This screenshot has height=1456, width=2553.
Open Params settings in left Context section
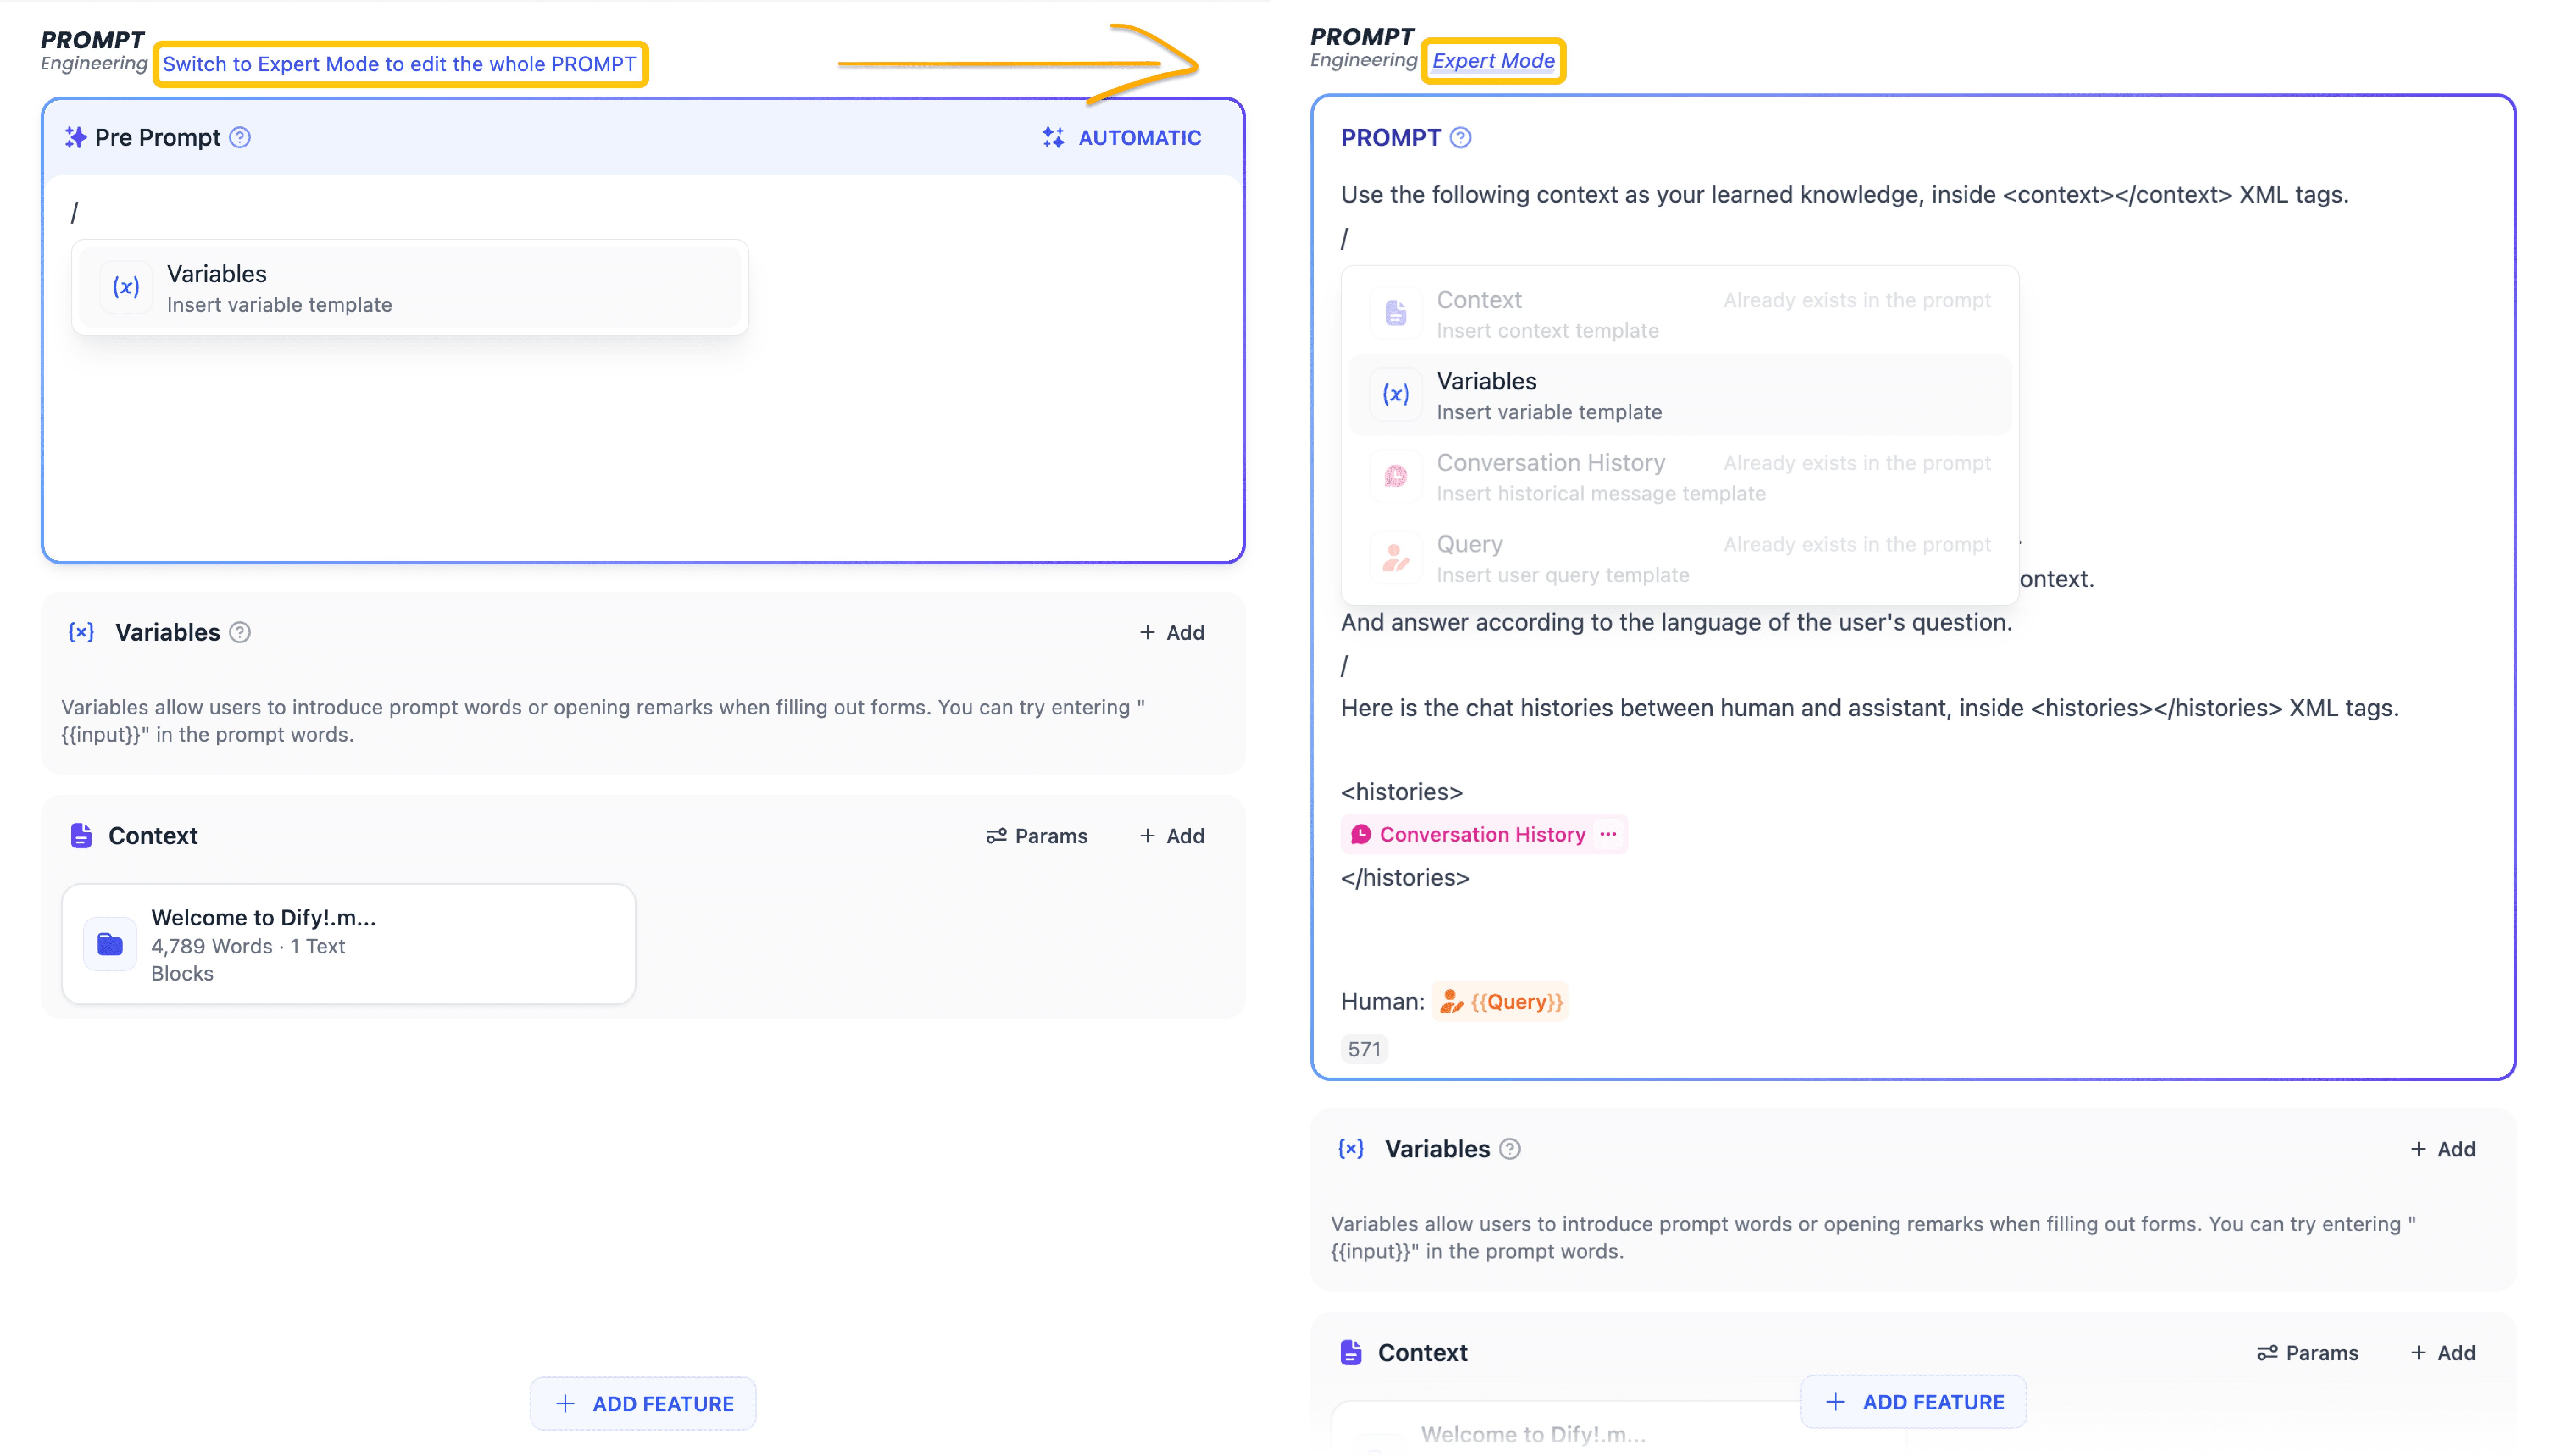[x=1036, y=835]
